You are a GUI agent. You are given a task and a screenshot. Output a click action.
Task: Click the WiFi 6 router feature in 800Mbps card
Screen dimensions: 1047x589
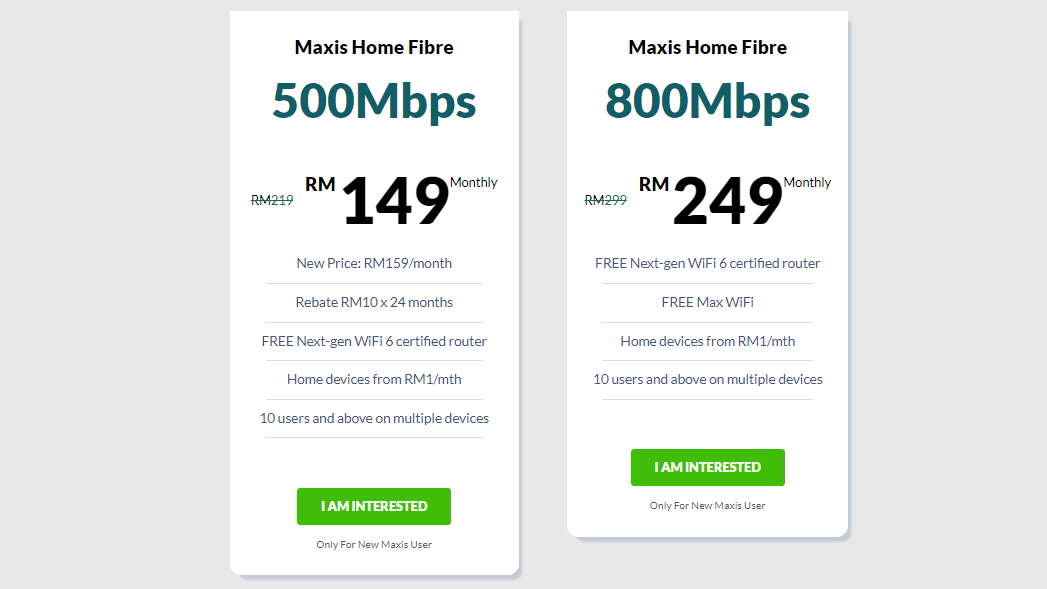(x=708, y=263)
